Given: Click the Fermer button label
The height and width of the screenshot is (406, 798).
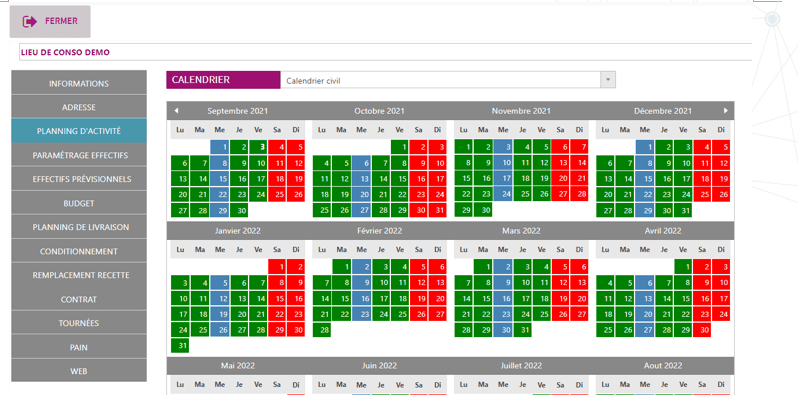Looking at the screenshot, I should click(61, 21).
